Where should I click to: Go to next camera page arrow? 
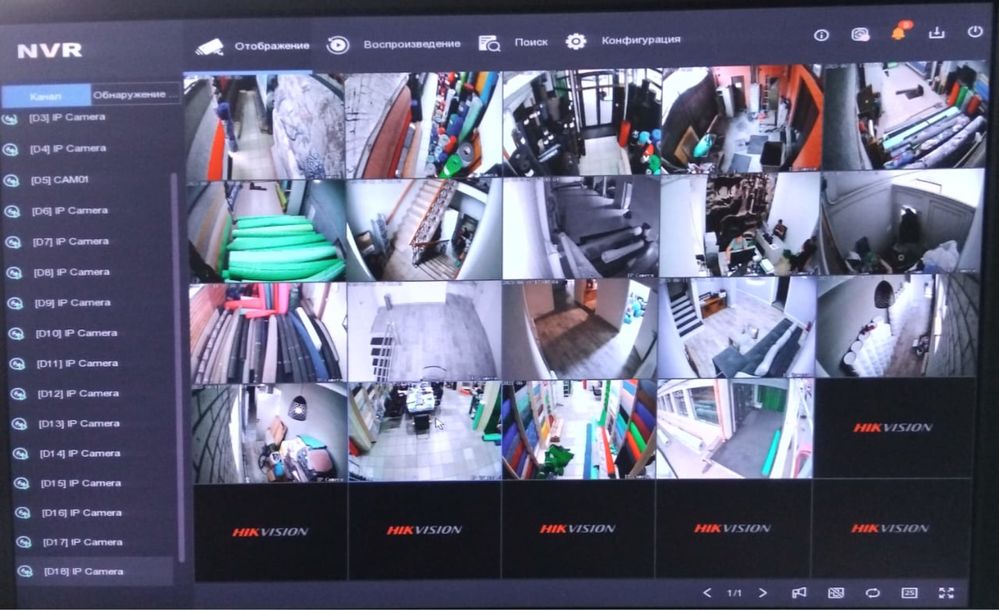coord(763,593)
